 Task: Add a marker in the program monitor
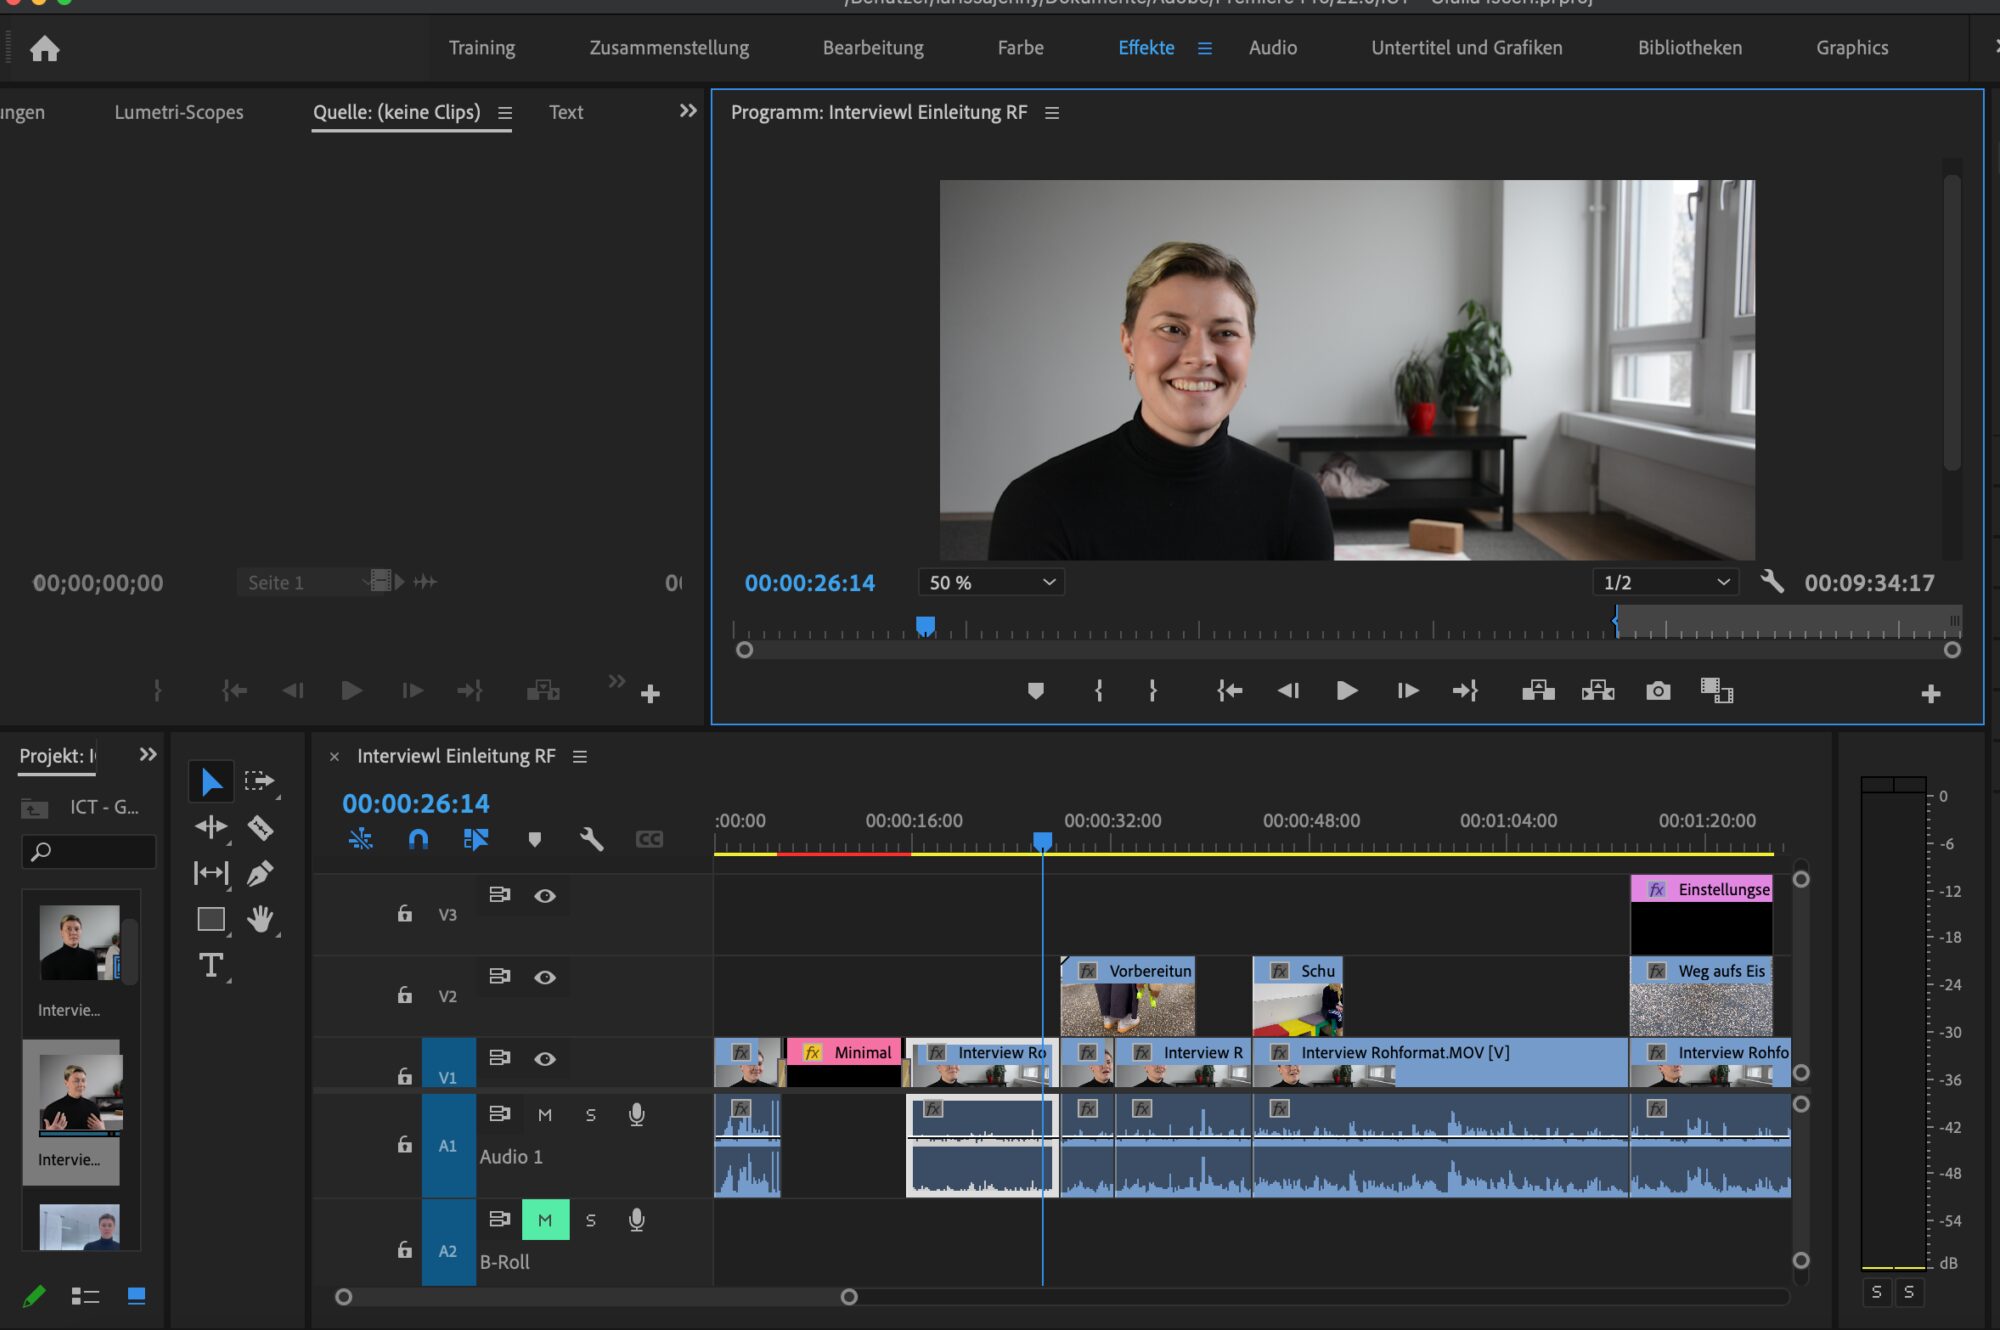[x=1035, y=690]
